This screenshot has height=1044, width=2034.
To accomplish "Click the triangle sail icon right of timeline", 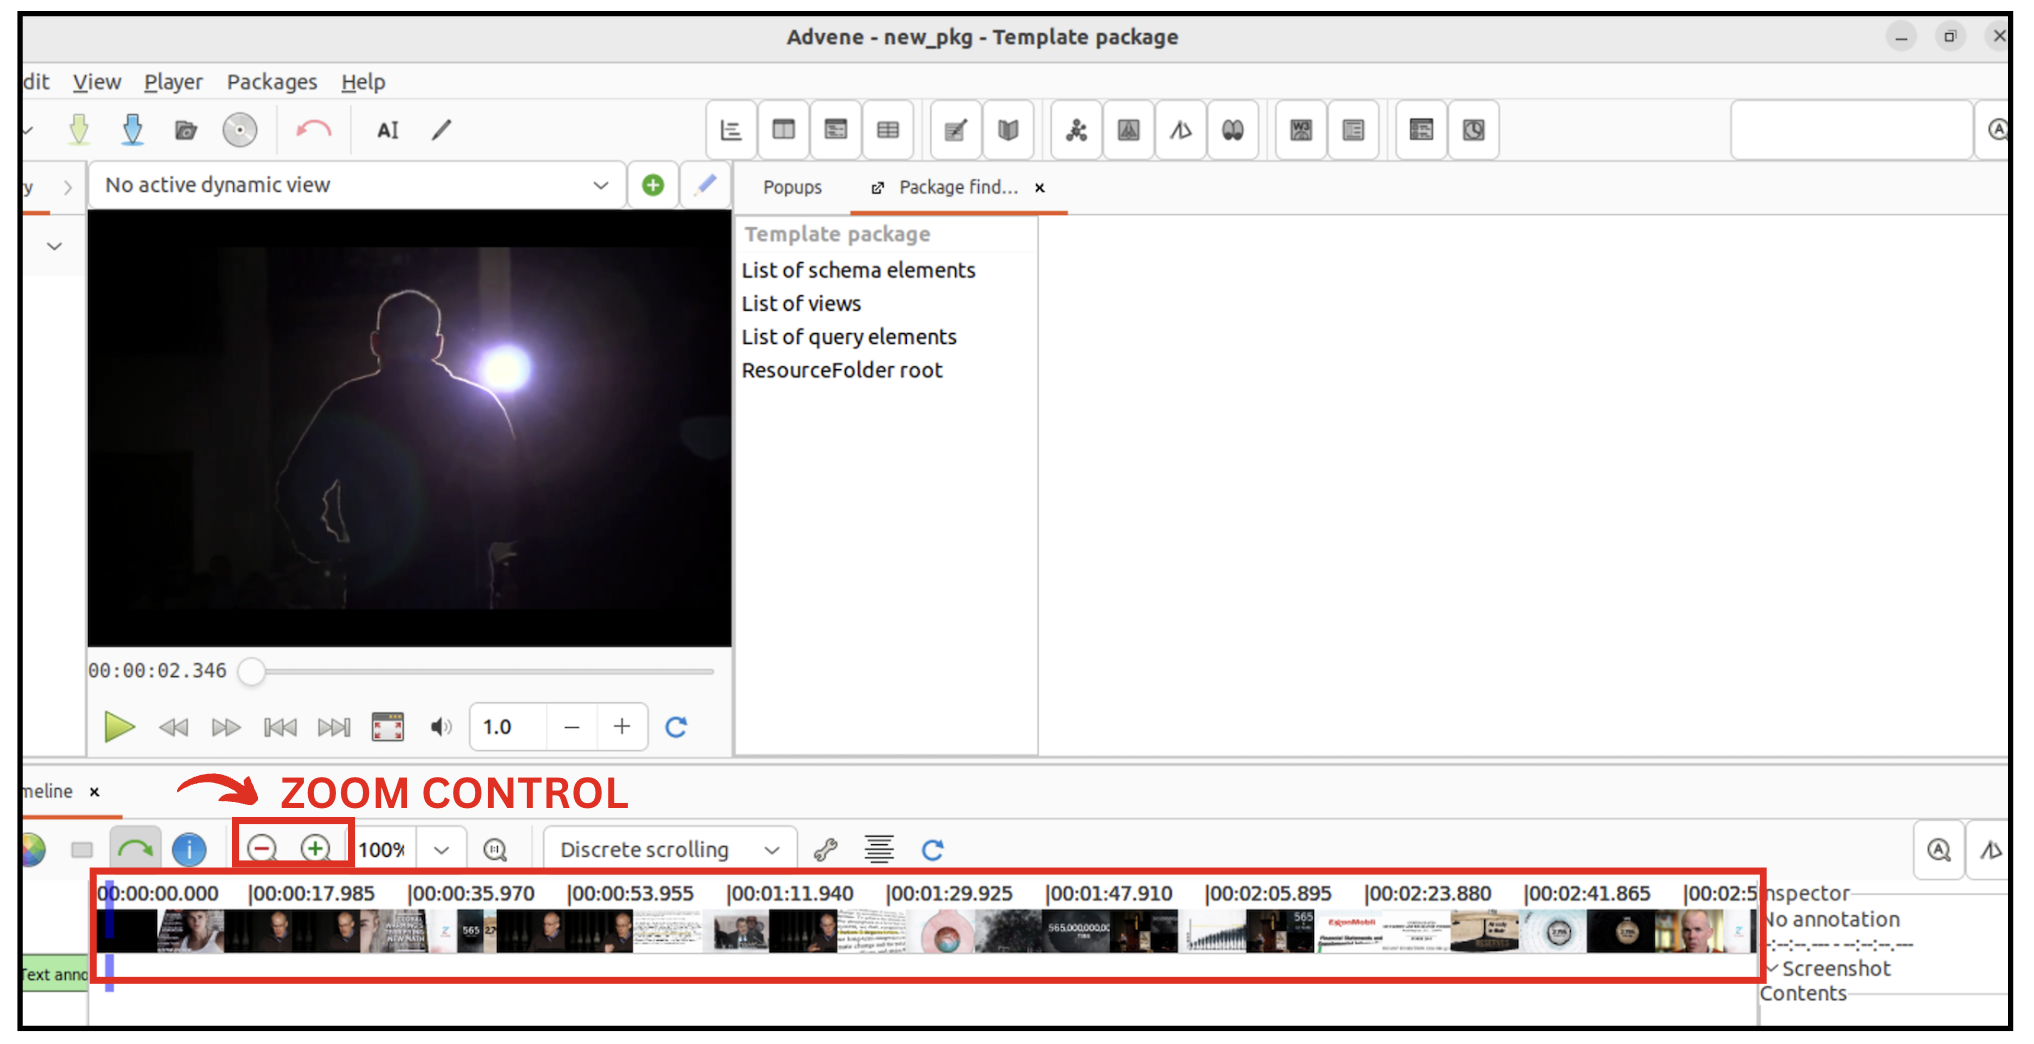I will pyautogui.click(x=1991, y=850).
